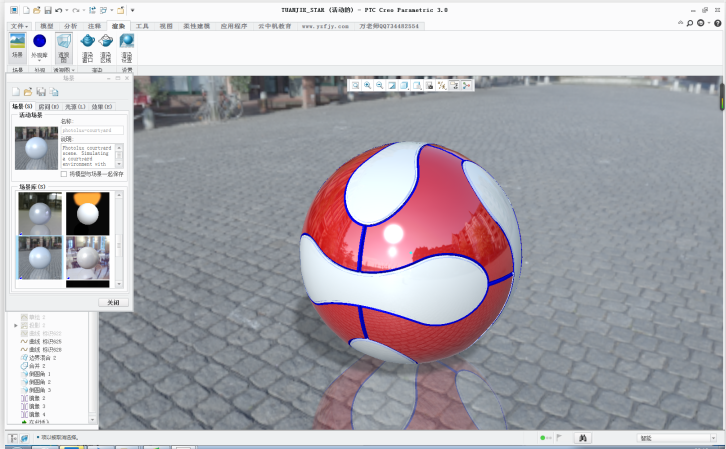Open the selection filter dropdown in status bar

[x=713, y=438]
